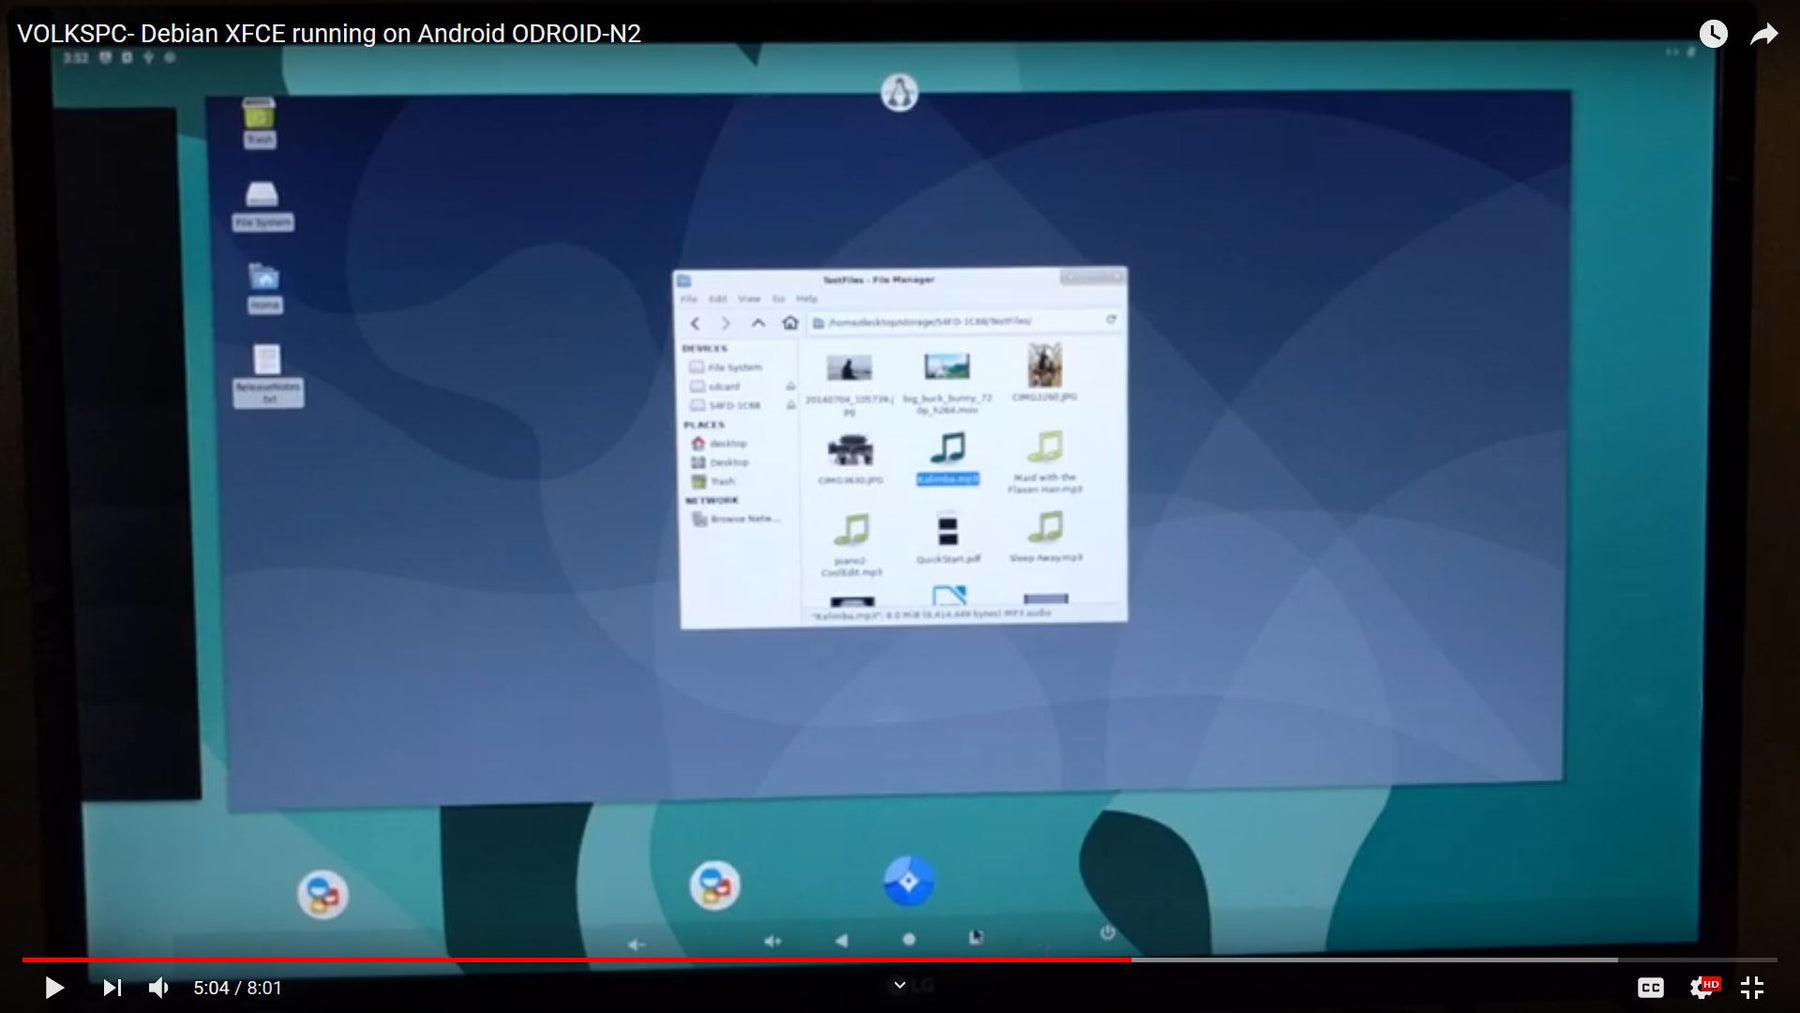Click the 5:04 / 8:01 time display
This screenshot has height=1013, width=1800.
(x=238, y=988)
